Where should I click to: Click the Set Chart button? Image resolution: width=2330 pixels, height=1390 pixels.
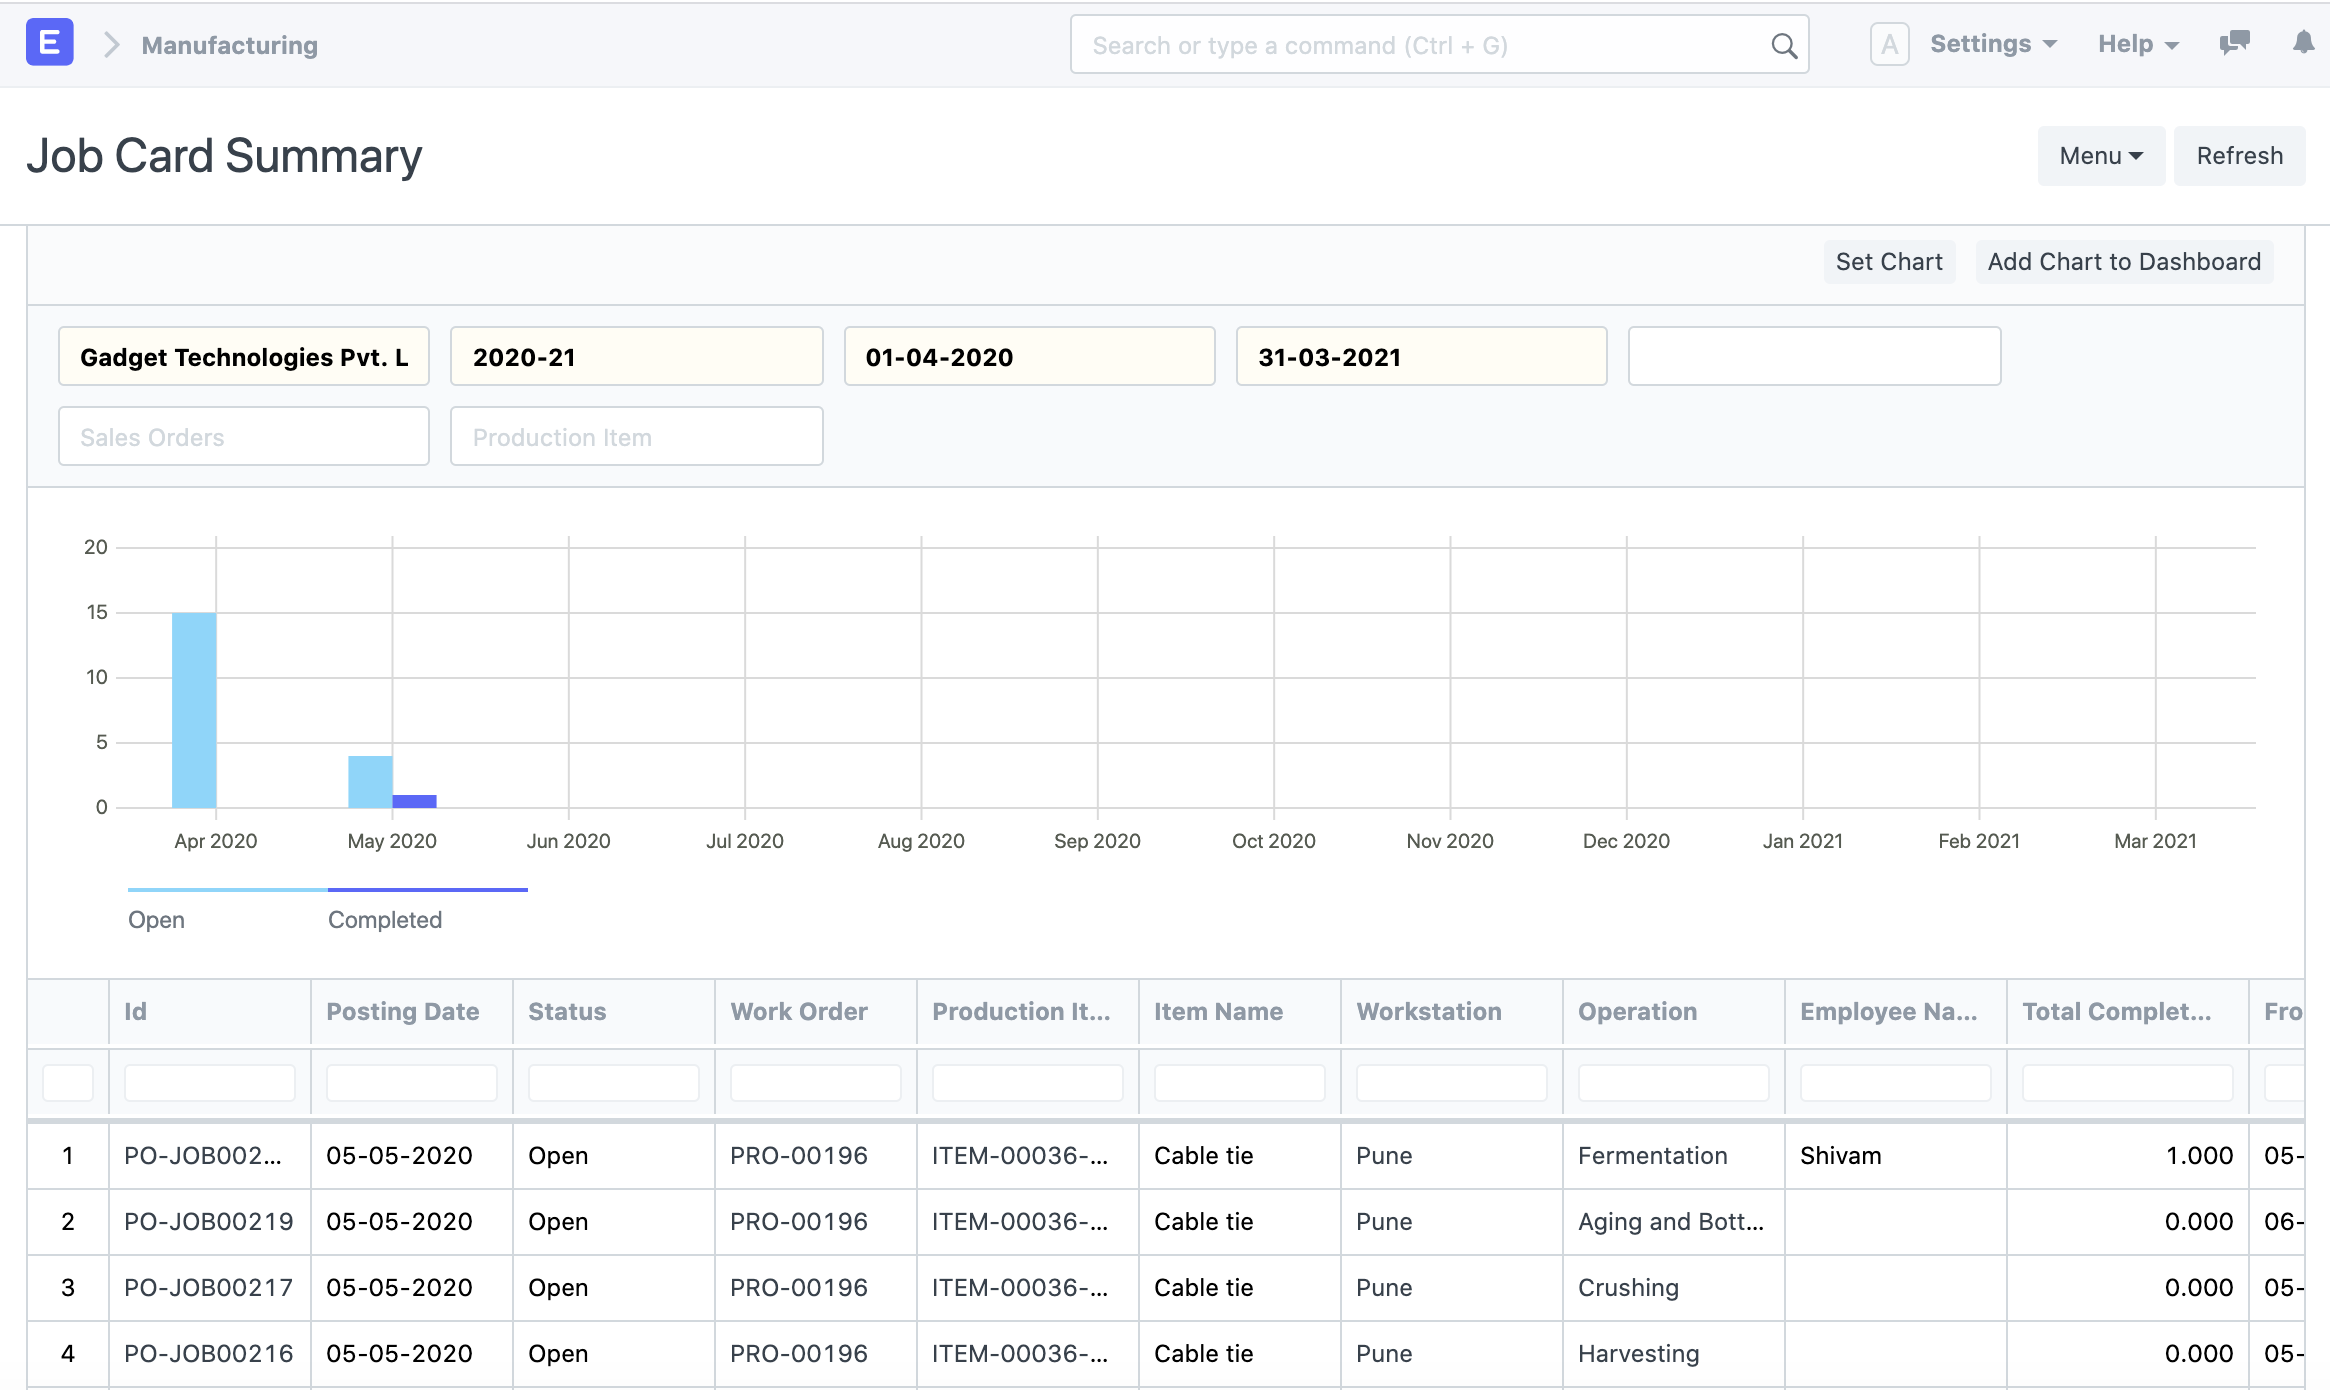pos(1888,262)
